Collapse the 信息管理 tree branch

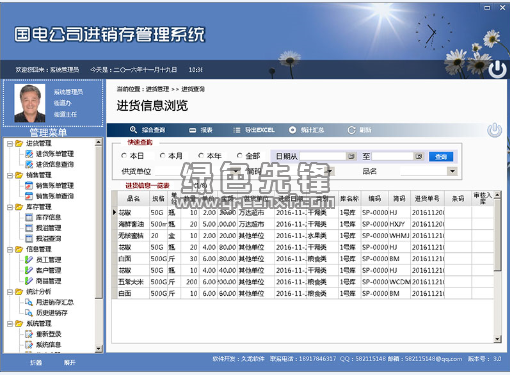click(10, 249)
